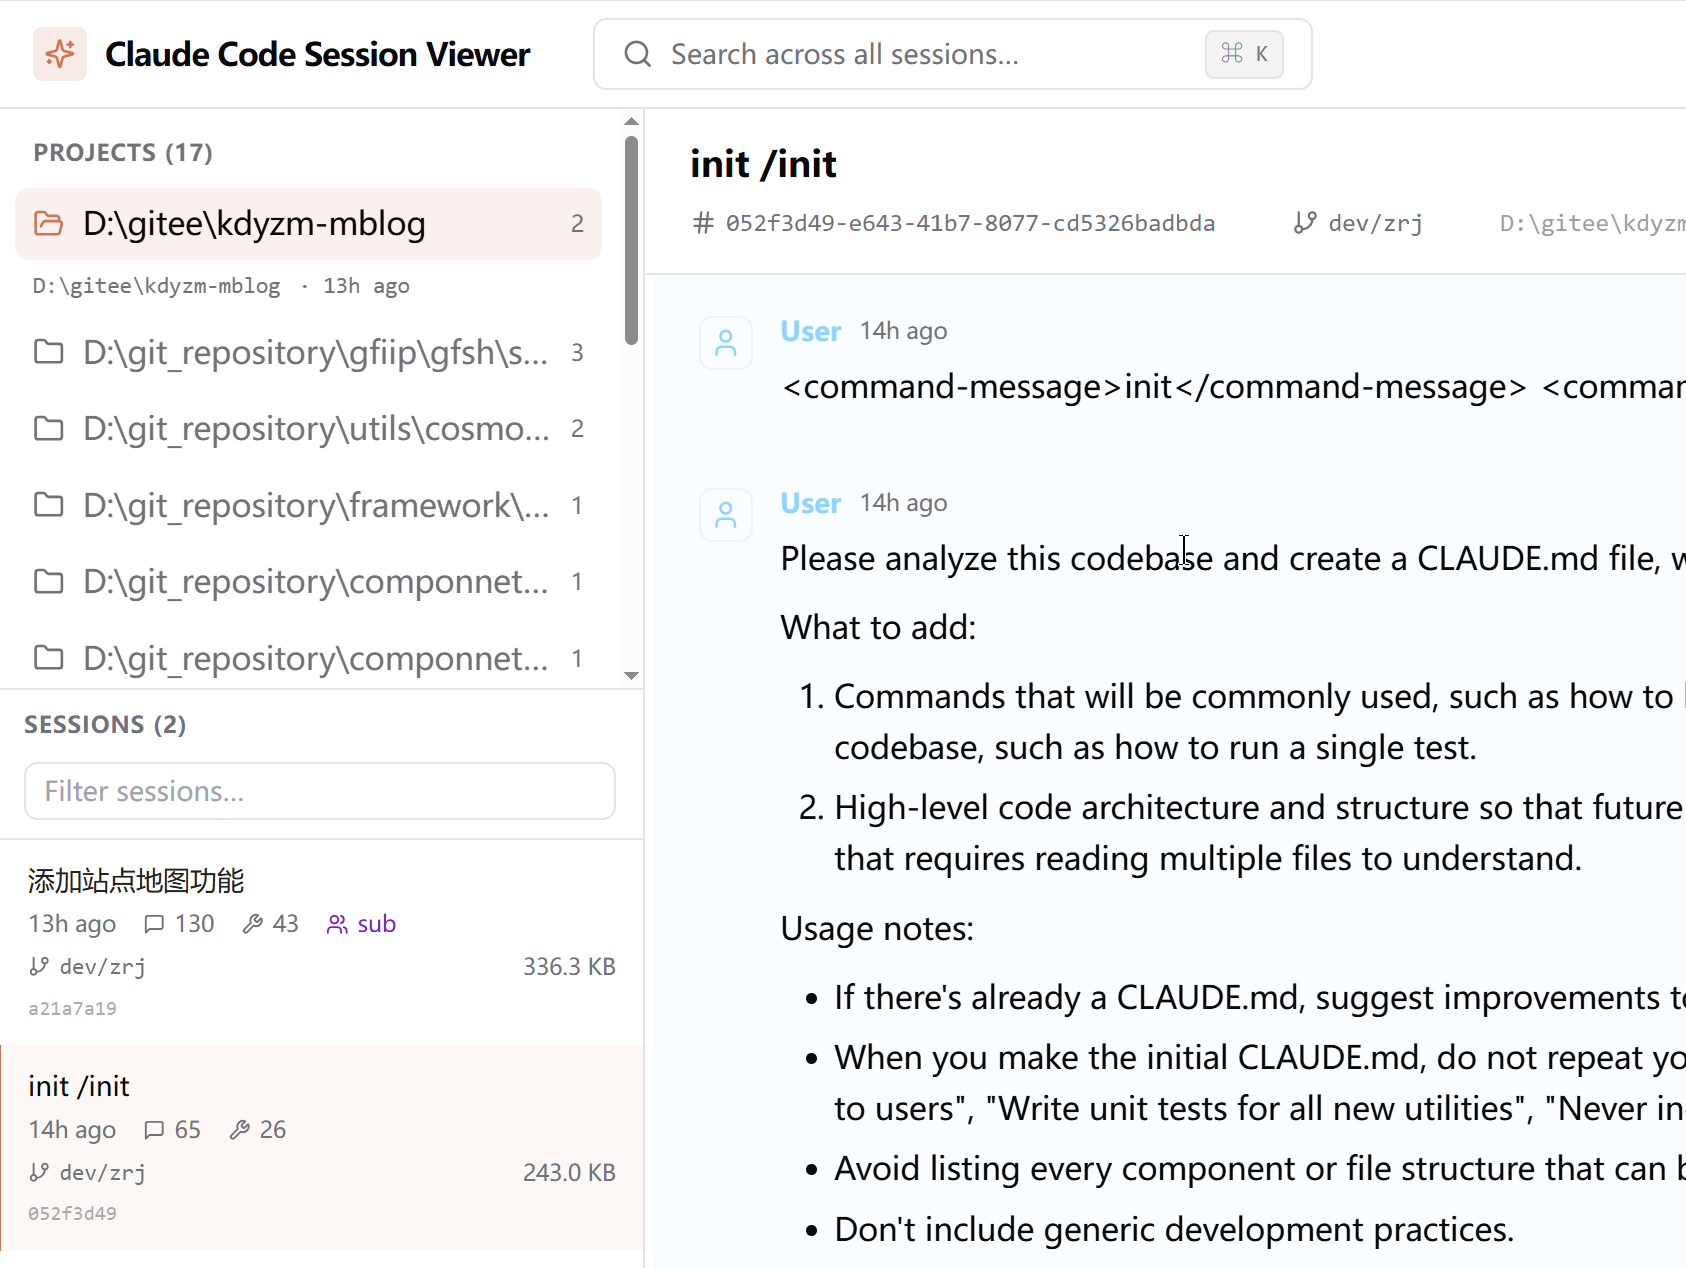Focus the Search across all sessions field
The height and width of the screenshot is (1268, 1686).
pyautogui.click(x=952, y=54)
